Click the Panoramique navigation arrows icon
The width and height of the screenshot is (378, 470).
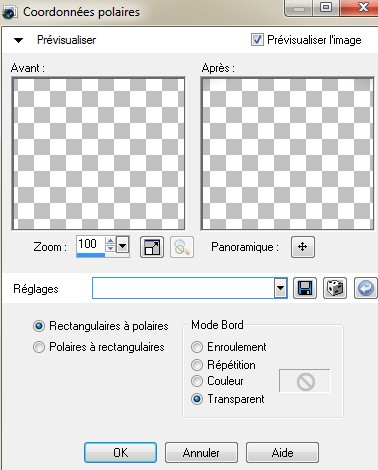[302, 247]
